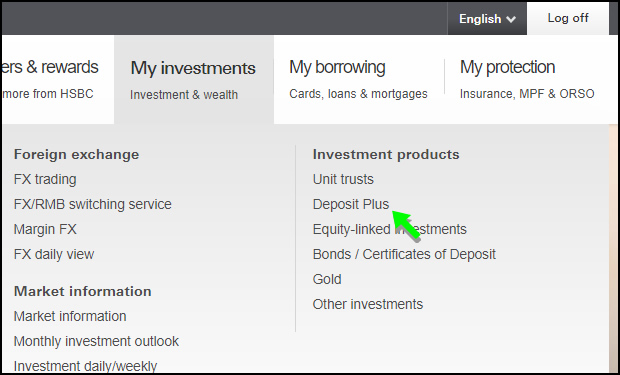Select the Margin FX link

pos(45,229)
